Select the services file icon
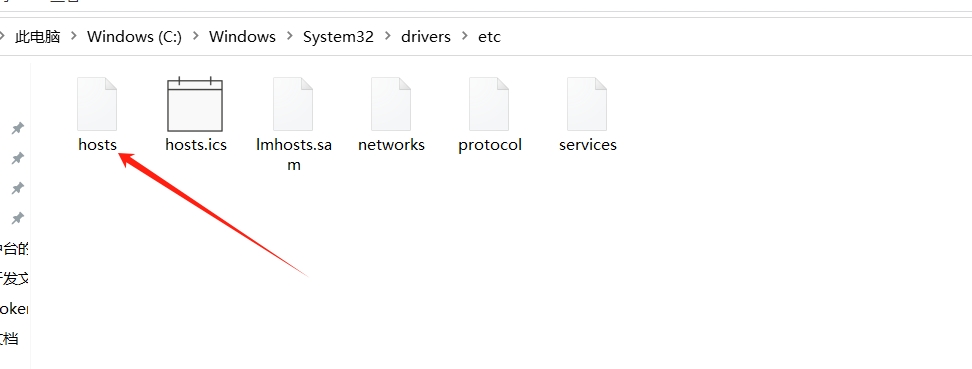Screen dimensions: 972x369 click(x=587, y=104)
